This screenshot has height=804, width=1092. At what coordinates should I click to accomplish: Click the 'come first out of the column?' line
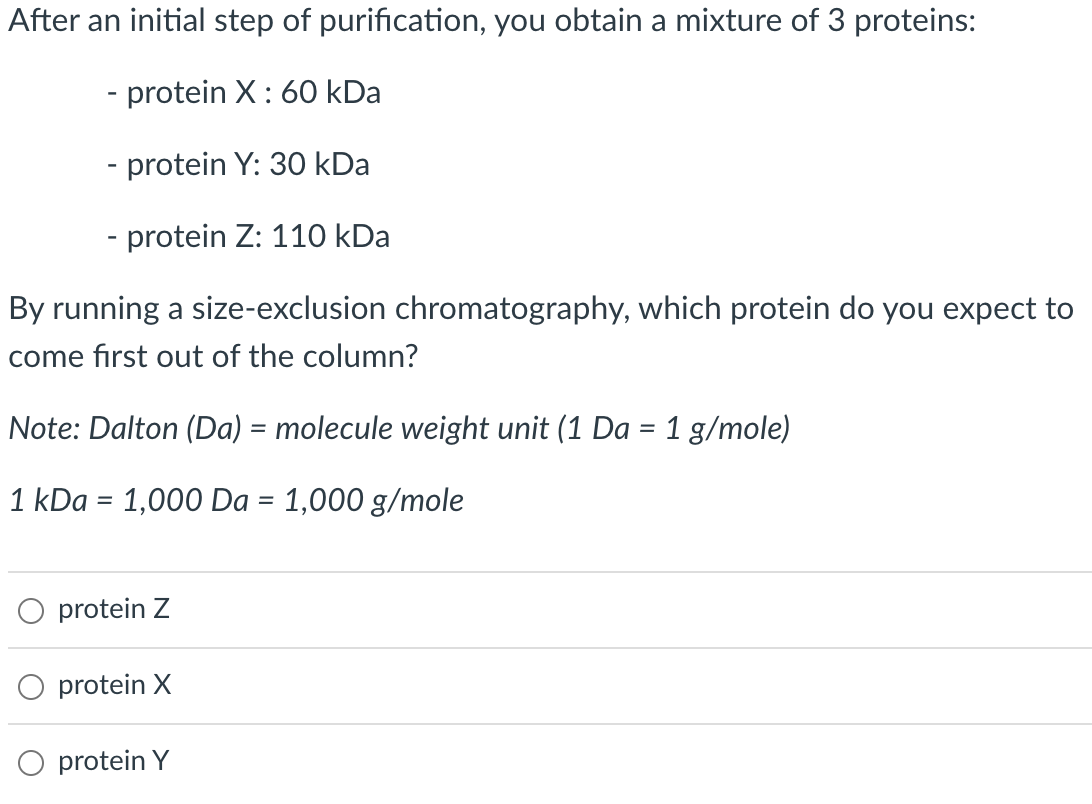pos(213,357)
